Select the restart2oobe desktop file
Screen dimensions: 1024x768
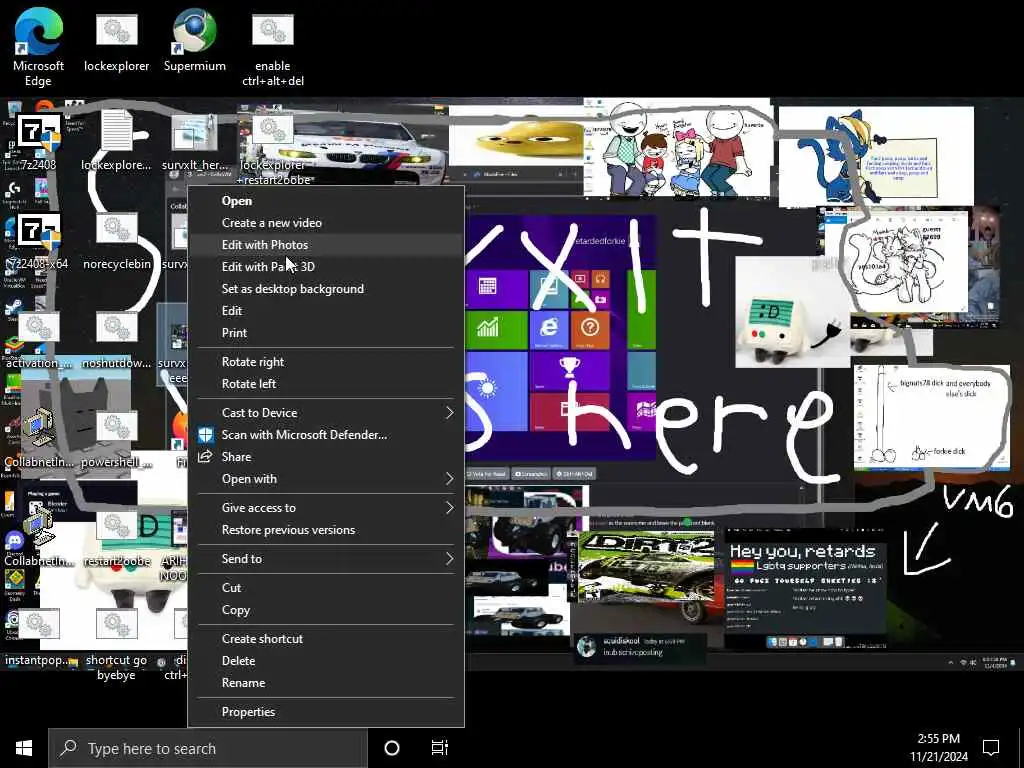coord(116,538)
